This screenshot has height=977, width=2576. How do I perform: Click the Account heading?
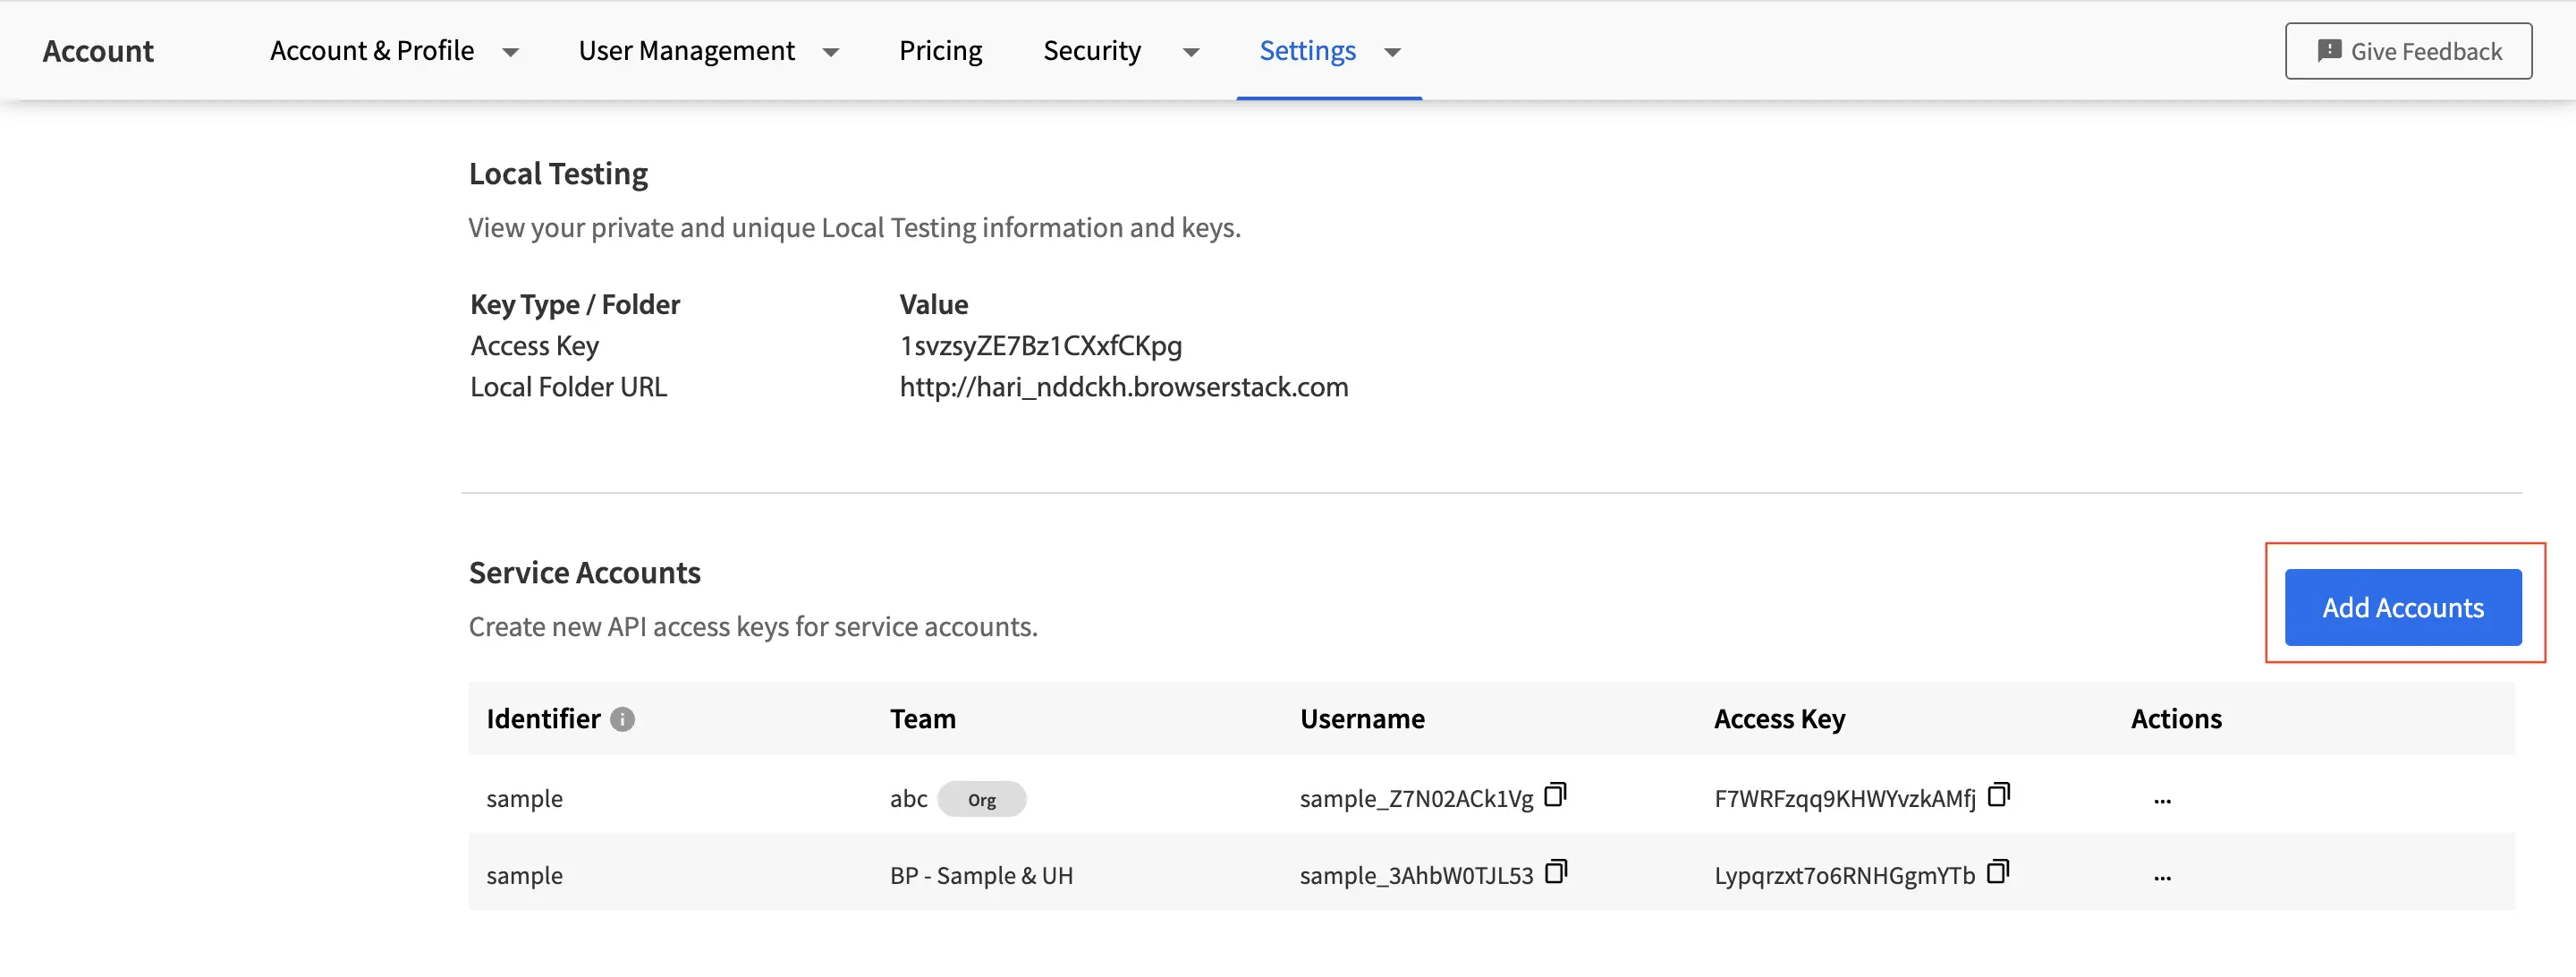point(97,50)
